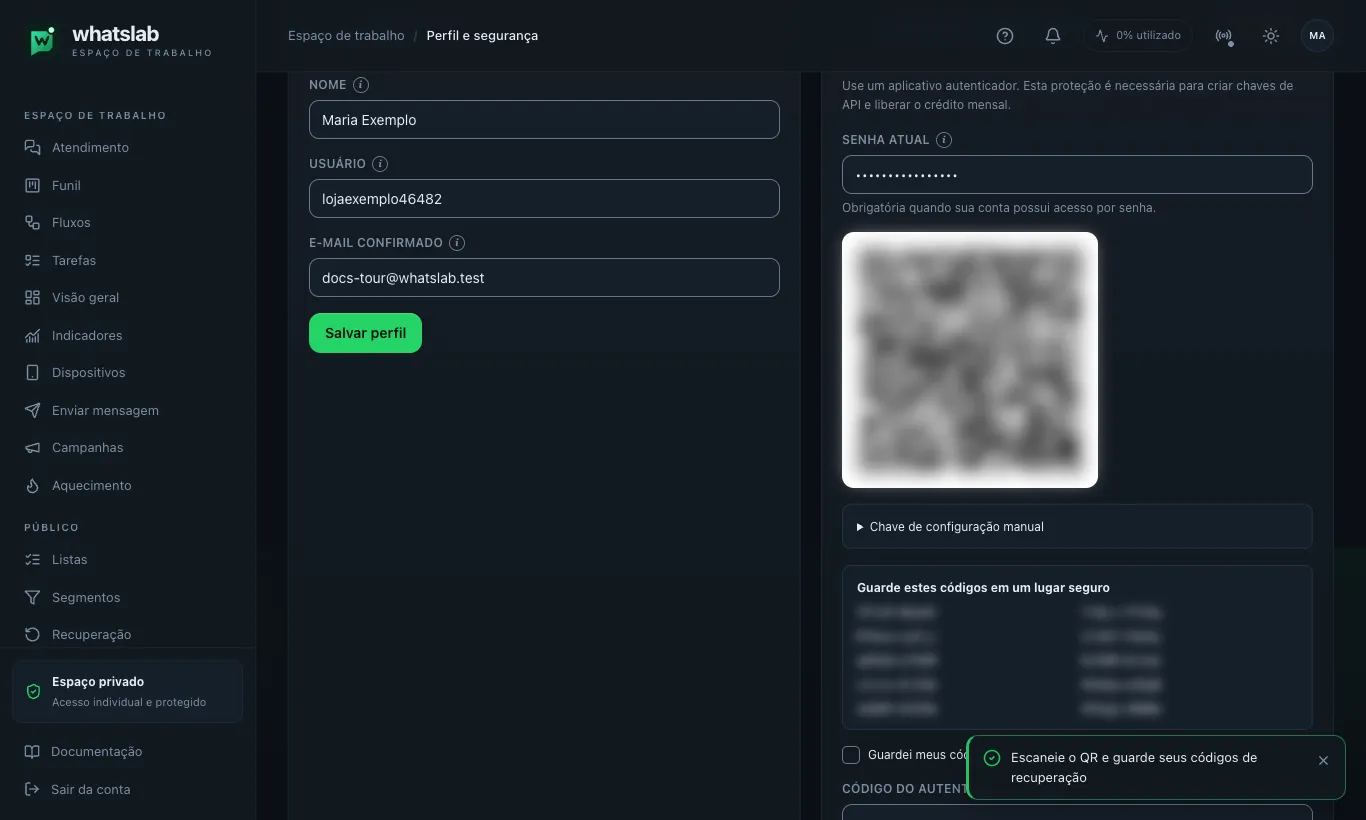Show info icon next to USUÁRIO label
The height and width of the screenshot is (820, 1366).
(x=380, y=164)
